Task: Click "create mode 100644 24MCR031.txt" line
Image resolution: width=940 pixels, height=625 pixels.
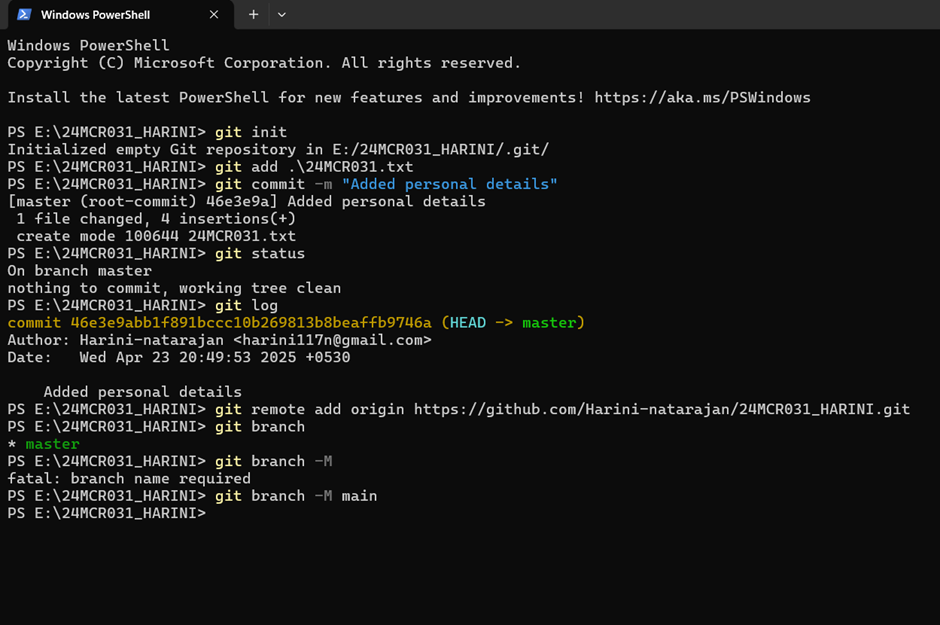Action: point(156,236)
